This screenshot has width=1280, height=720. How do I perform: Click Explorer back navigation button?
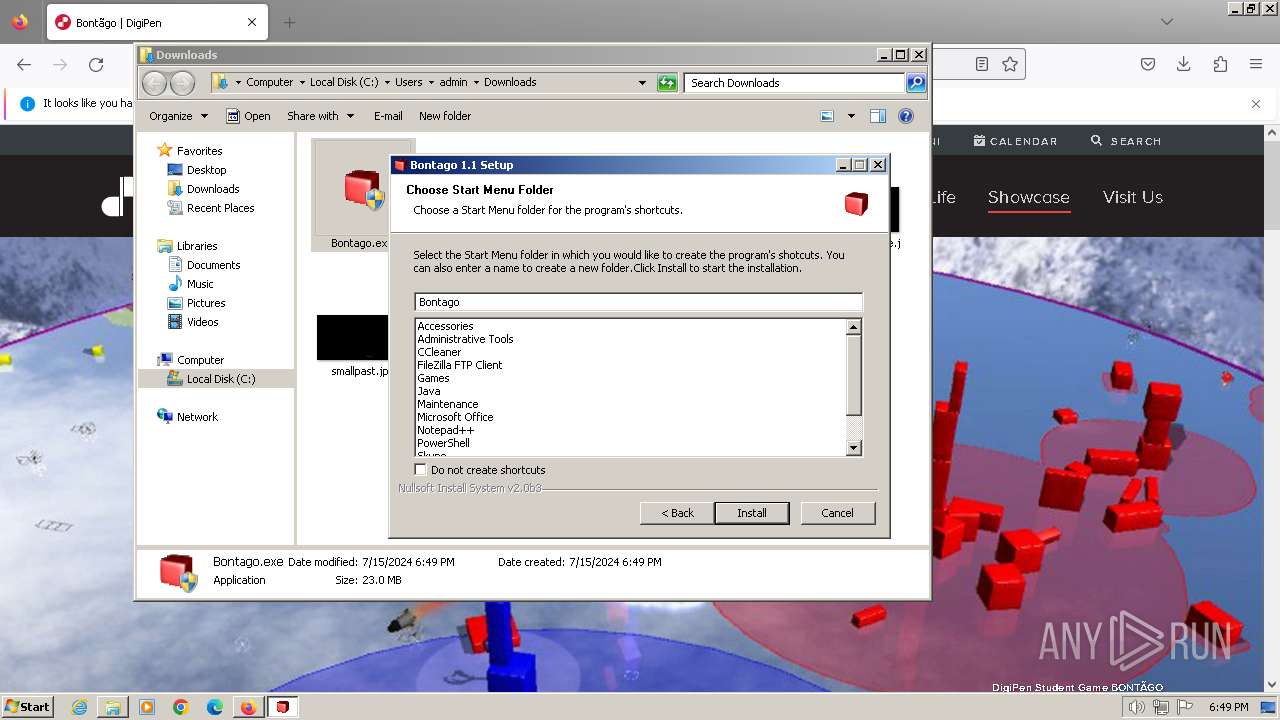click(x=154, y=83)
